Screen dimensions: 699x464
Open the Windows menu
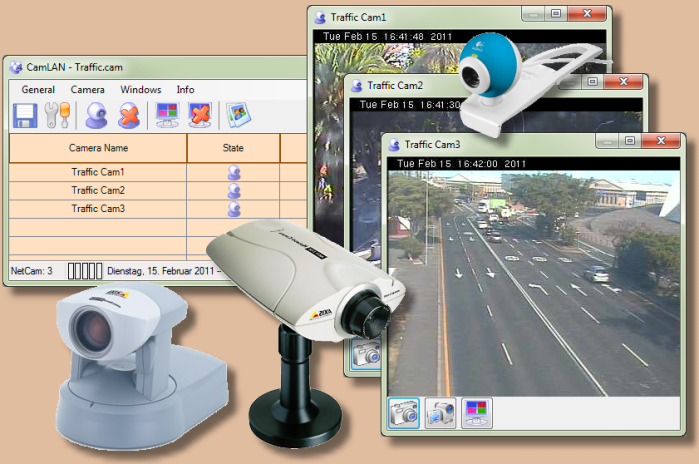(x=140, y=90)
